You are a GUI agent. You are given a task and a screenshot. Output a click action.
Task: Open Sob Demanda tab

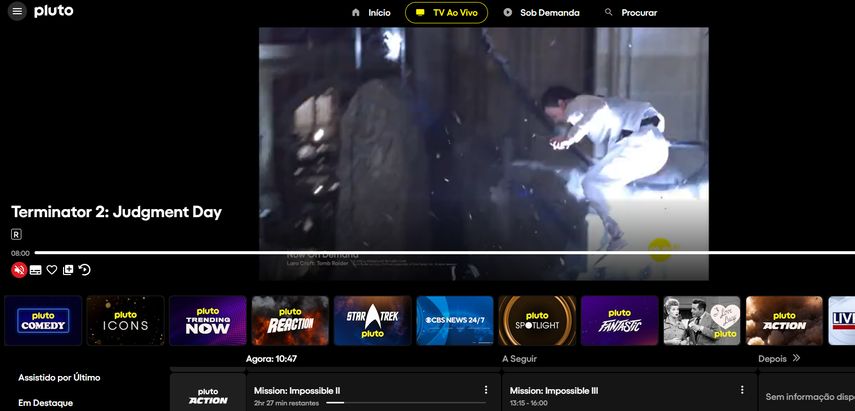[x=541, y=13]
